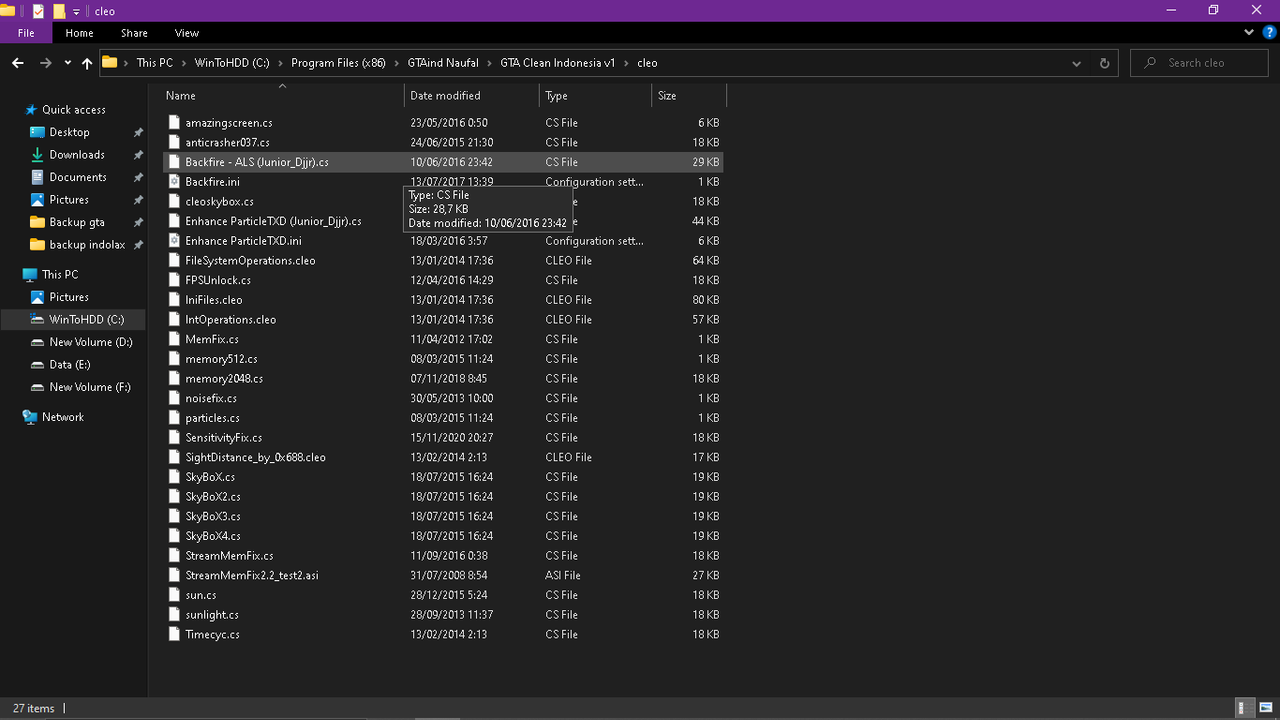Screen dimensions: 1280x720
Task: Click 'WinToHDD (C:)' in address breadcrumb
Action: [231, 63]
